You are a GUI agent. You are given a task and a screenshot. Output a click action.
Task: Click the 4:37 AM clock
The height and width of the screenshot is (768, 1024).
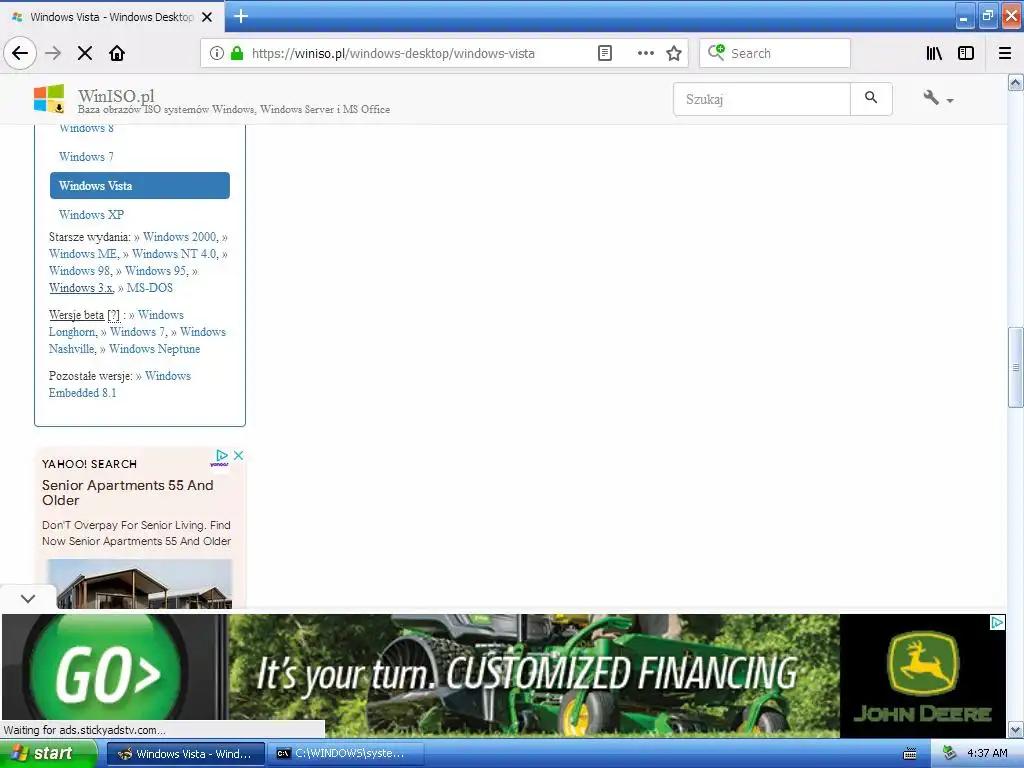click(987, 753)
